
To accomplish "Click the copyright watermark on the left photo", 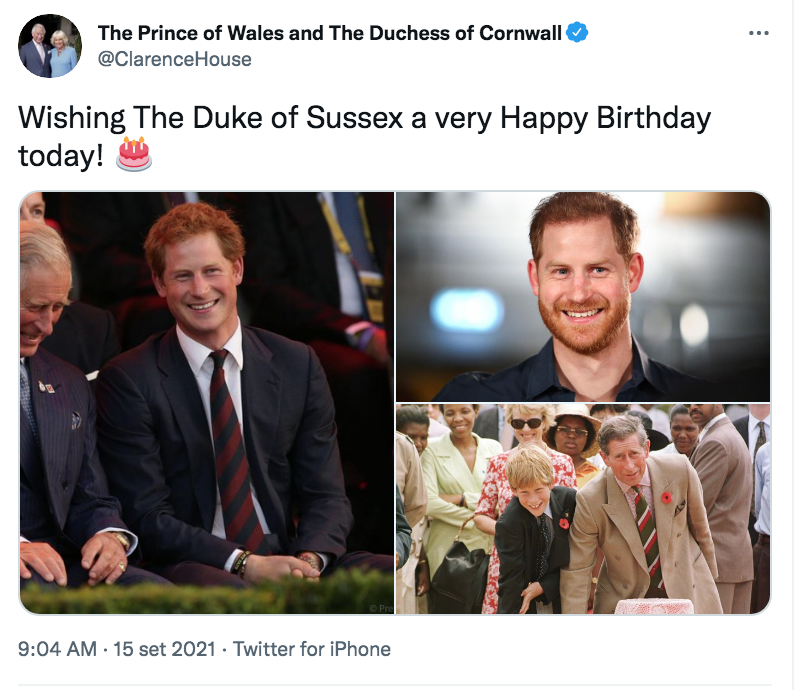I will pyautogui.click(x=380, y=607).
